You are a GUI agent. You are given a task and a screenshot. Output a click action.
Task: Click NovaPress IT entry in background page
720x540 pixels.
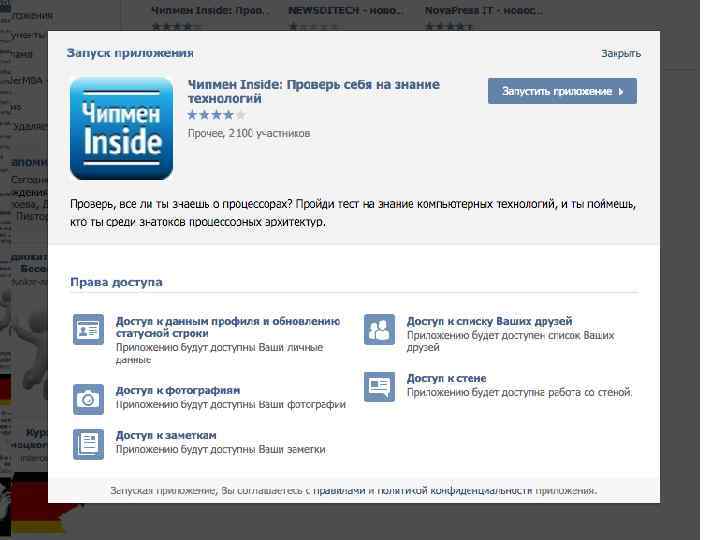pos(483,11)
